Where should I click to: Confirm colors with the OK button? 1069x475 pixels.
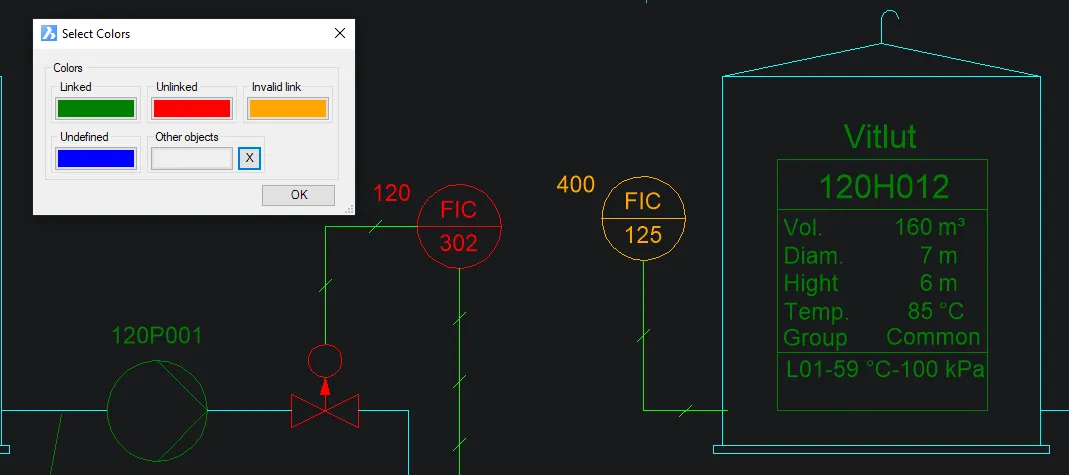point(299,195)
